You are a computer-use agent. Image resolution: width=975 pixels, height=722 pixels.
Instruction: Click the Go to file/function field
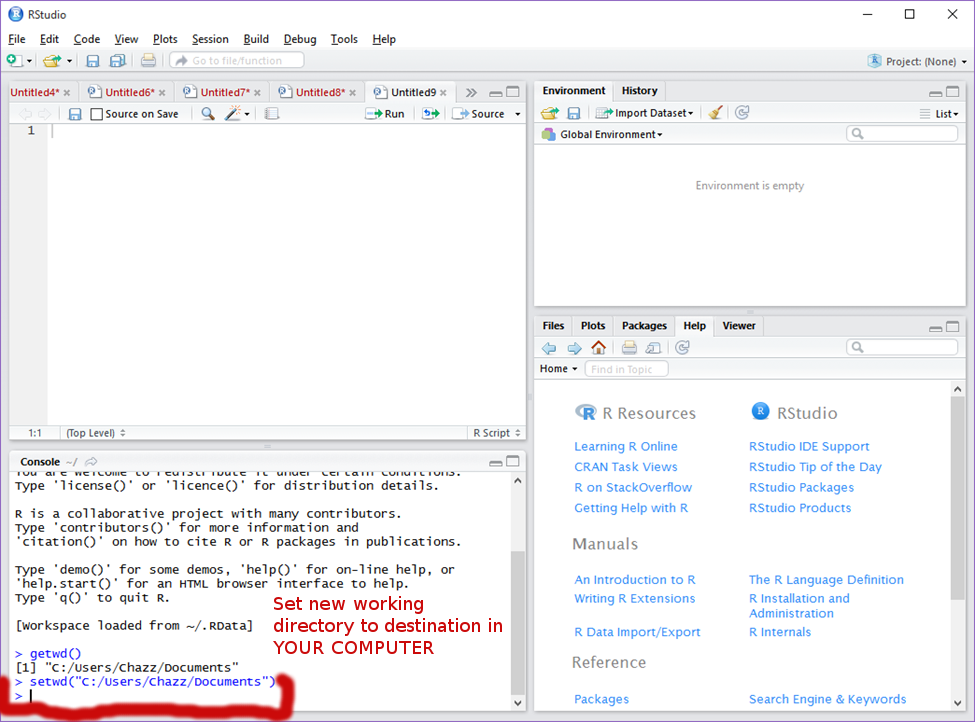(237, 60)
